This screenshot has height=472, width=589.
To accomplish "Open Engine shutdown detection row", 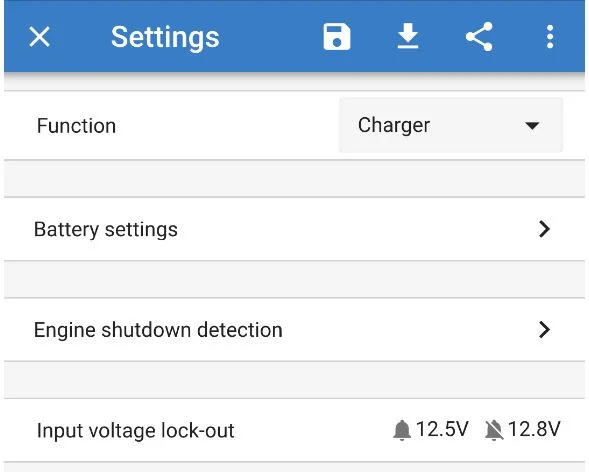I will coord(294,330).
